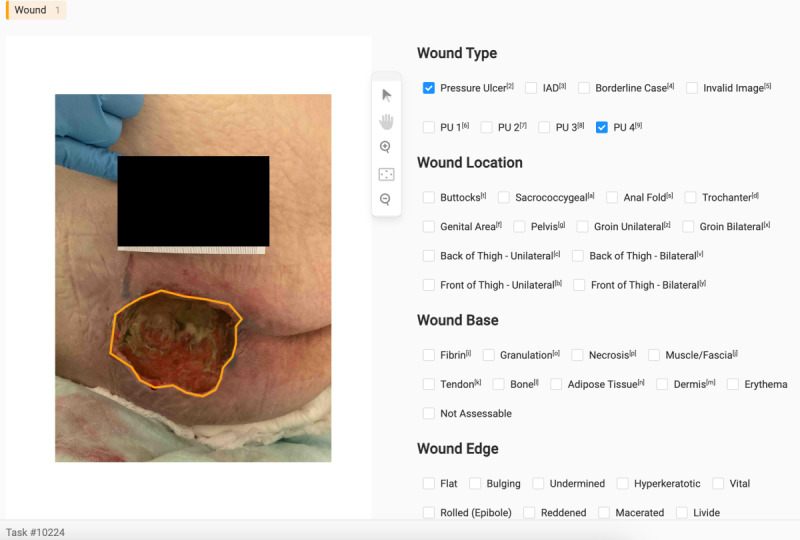Click the orange wound outline region

tap(175, 343)
